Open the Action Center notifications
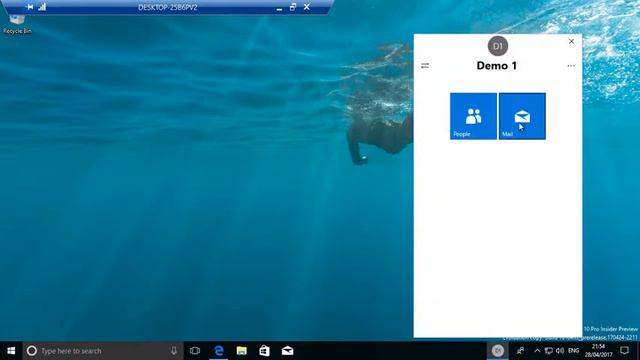This screenshot has height=360, width=640. coord(624,351)
